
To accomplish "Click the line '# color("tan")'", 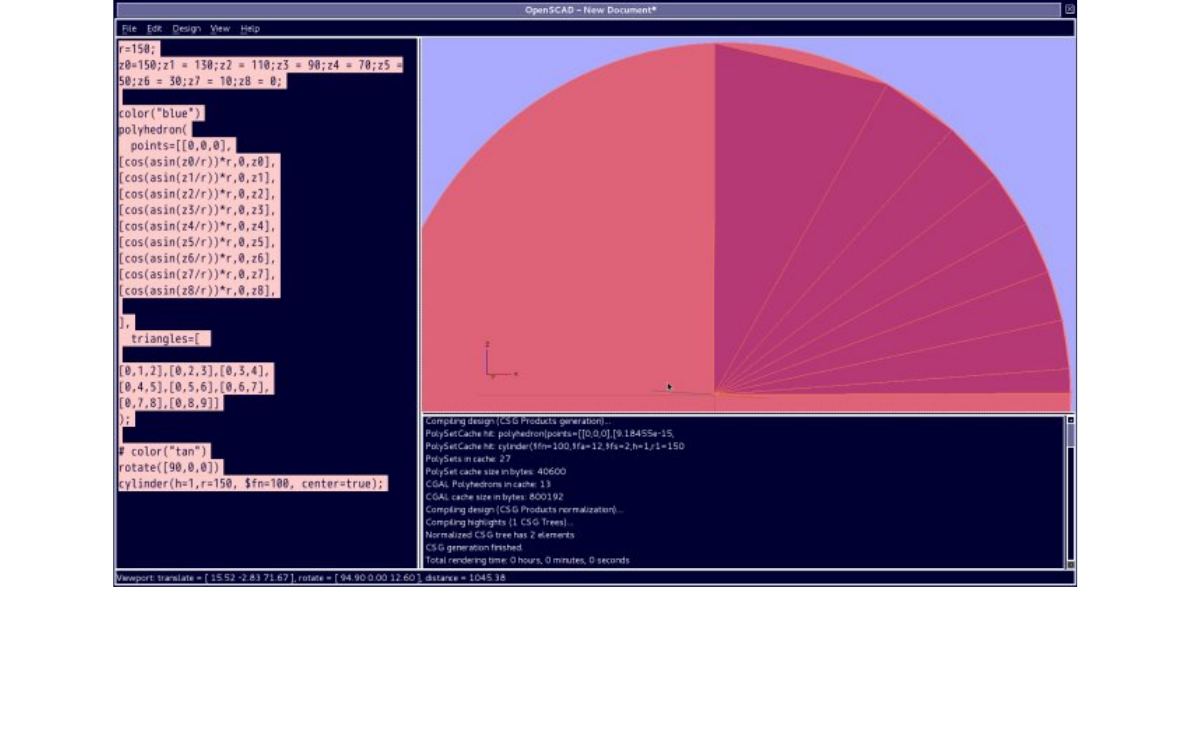I will 163,451.
